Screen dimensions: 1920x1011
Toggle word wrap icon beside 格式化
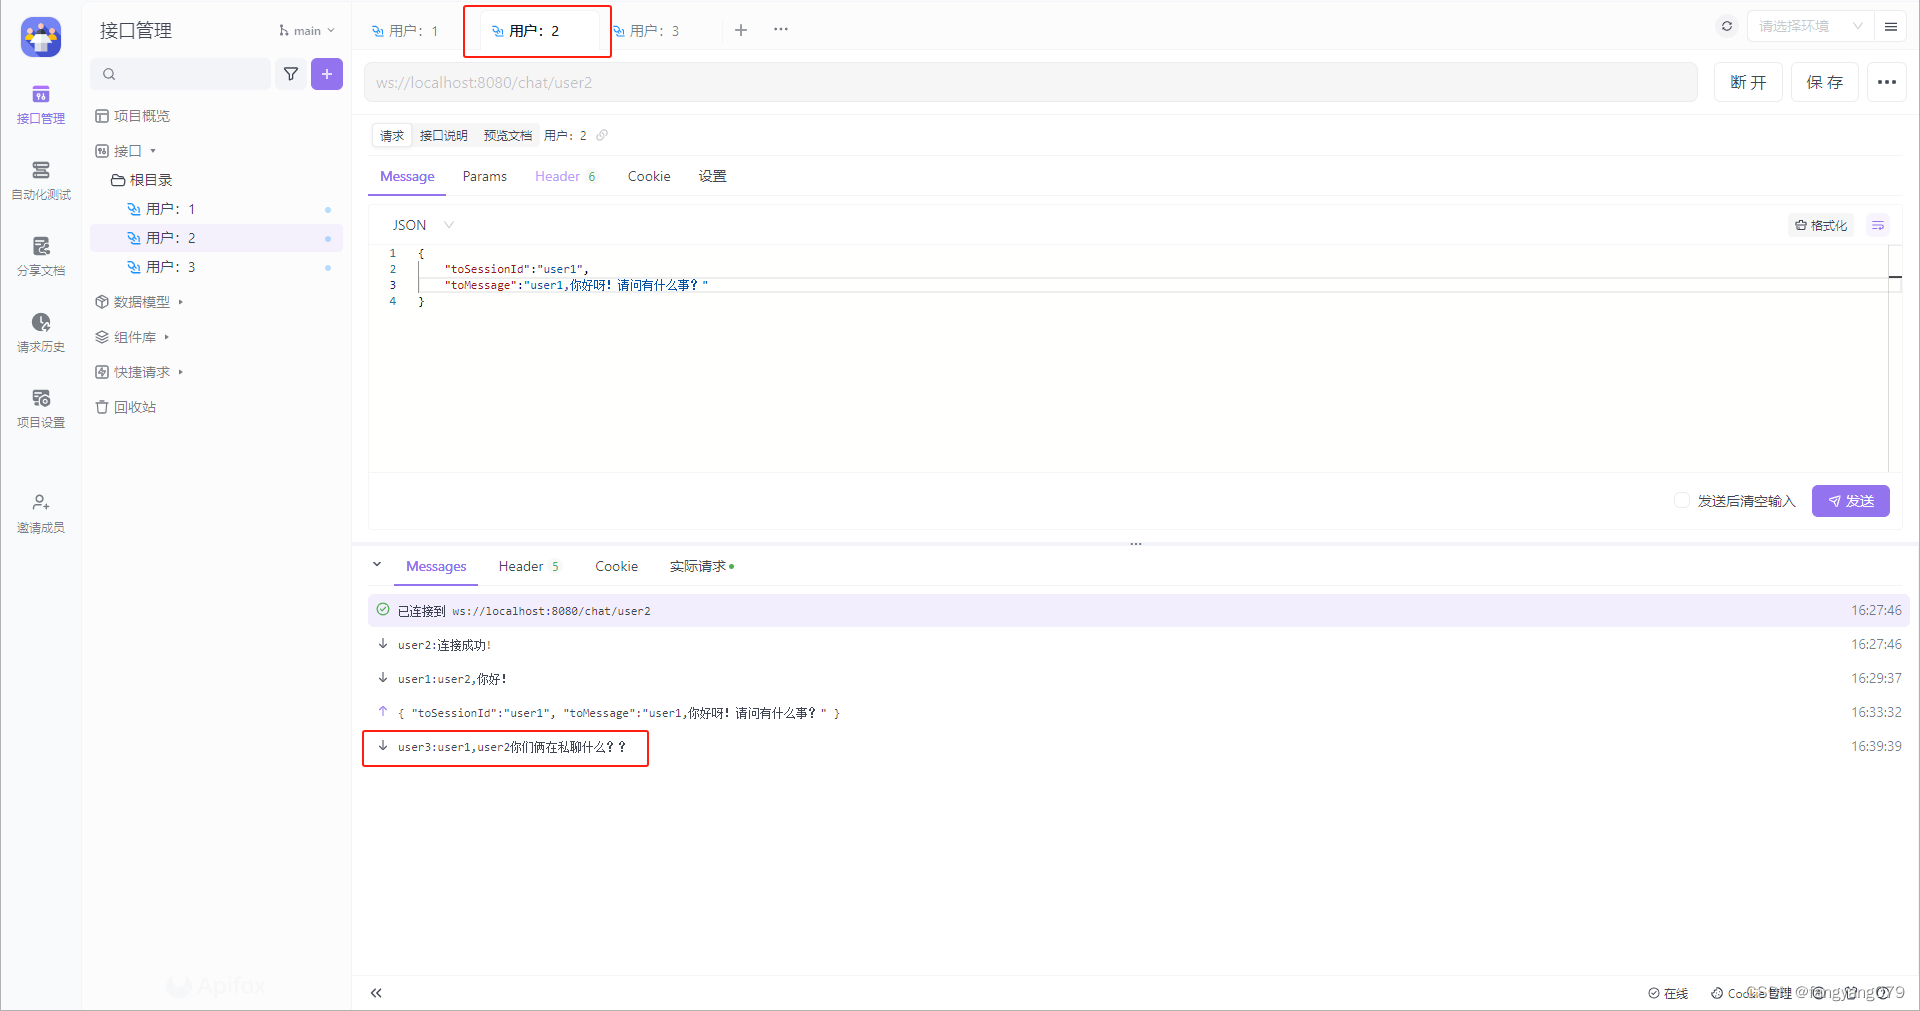1878,226
